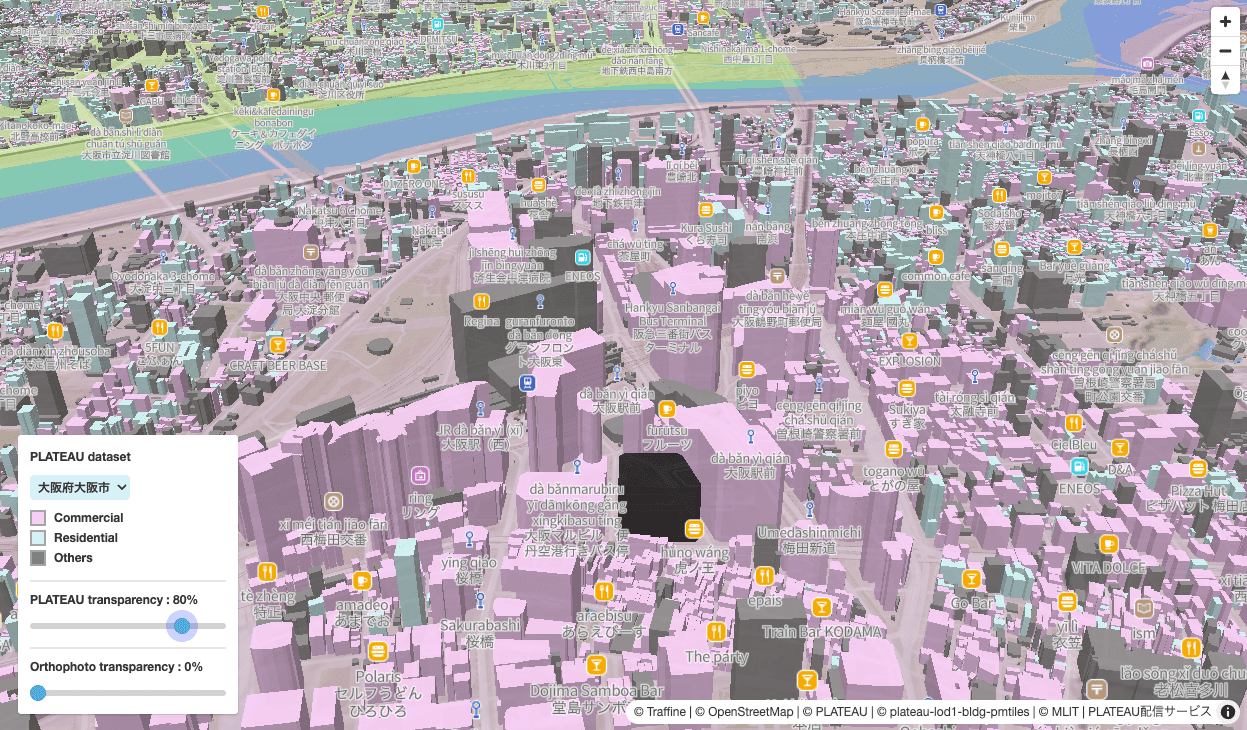Select the furutsu cafe icon
This screenshot has height=730, width=1247.
coord(667,408)
